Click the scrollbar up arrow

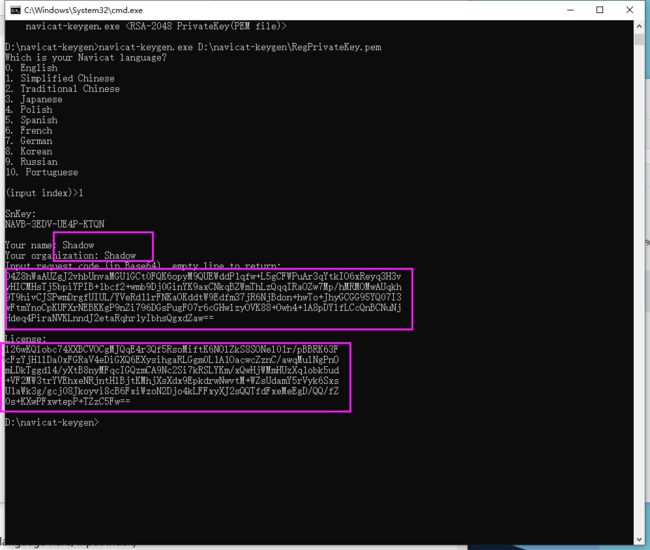(638, 27)
